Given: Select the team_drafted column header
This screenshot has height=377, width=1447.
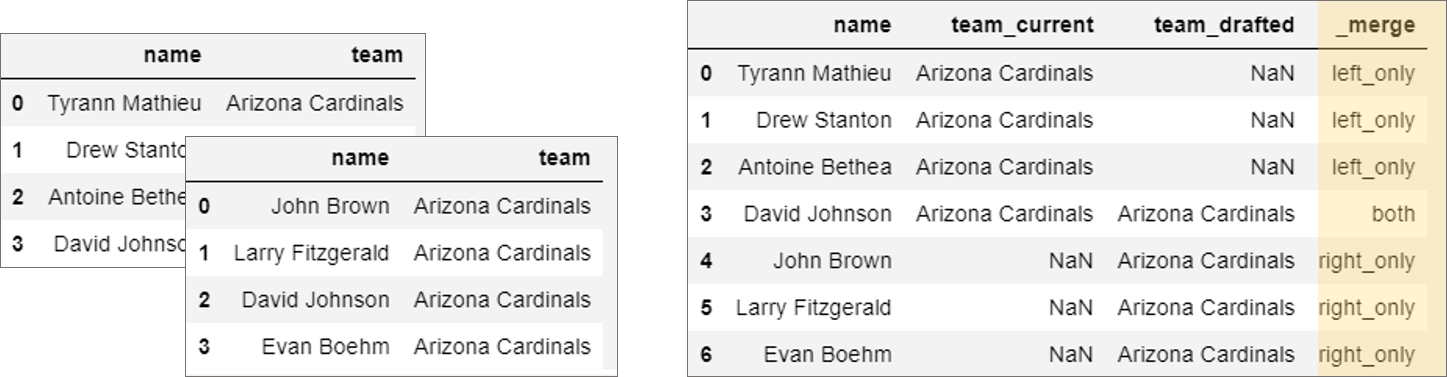Looking at the screenshot, I should (x=1225, y=27).
